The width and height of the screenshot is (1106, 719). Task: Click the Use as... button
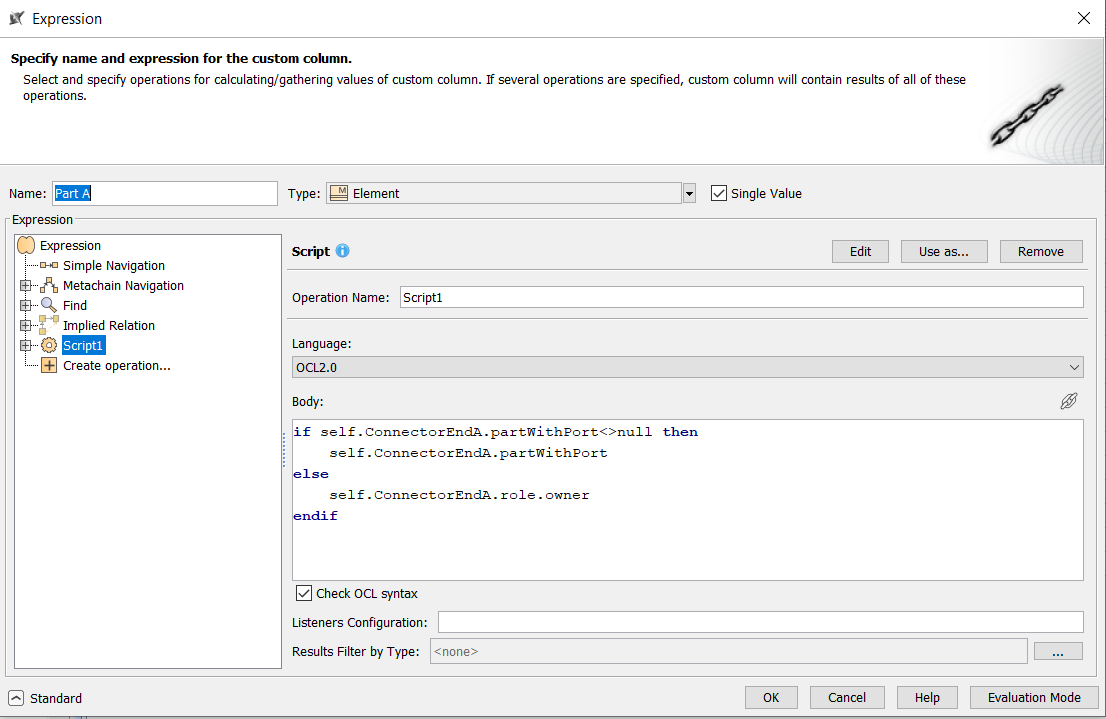click(x=943, y=251)
